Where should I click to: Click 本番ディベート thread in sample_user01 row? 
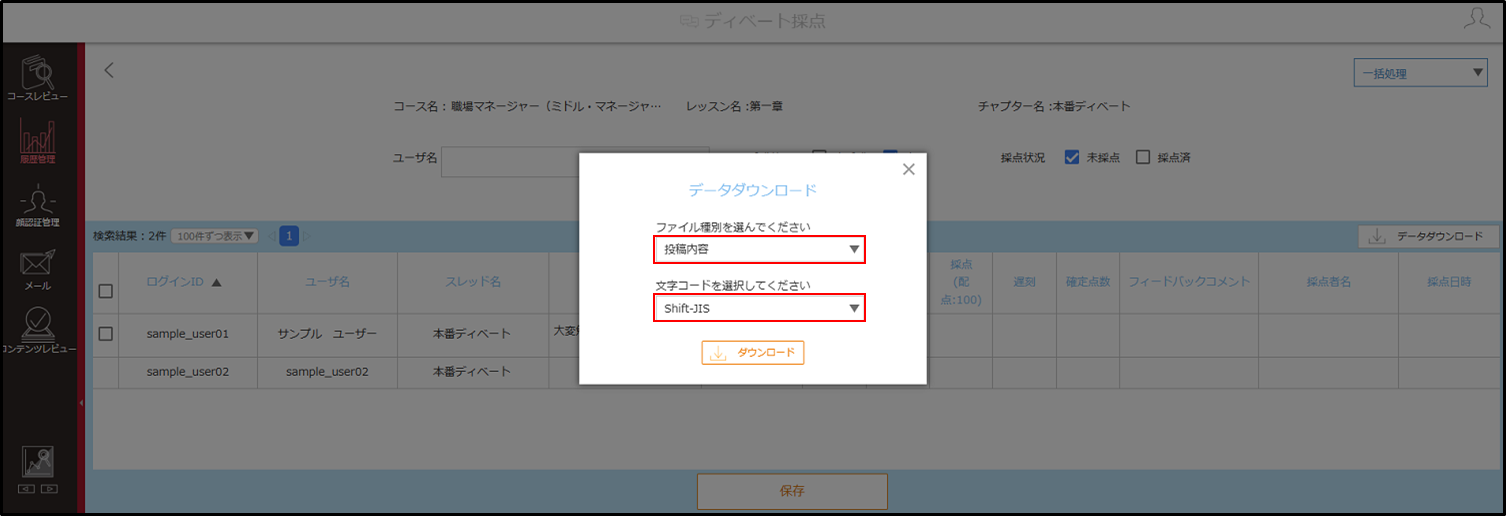(x=472, y=334)
